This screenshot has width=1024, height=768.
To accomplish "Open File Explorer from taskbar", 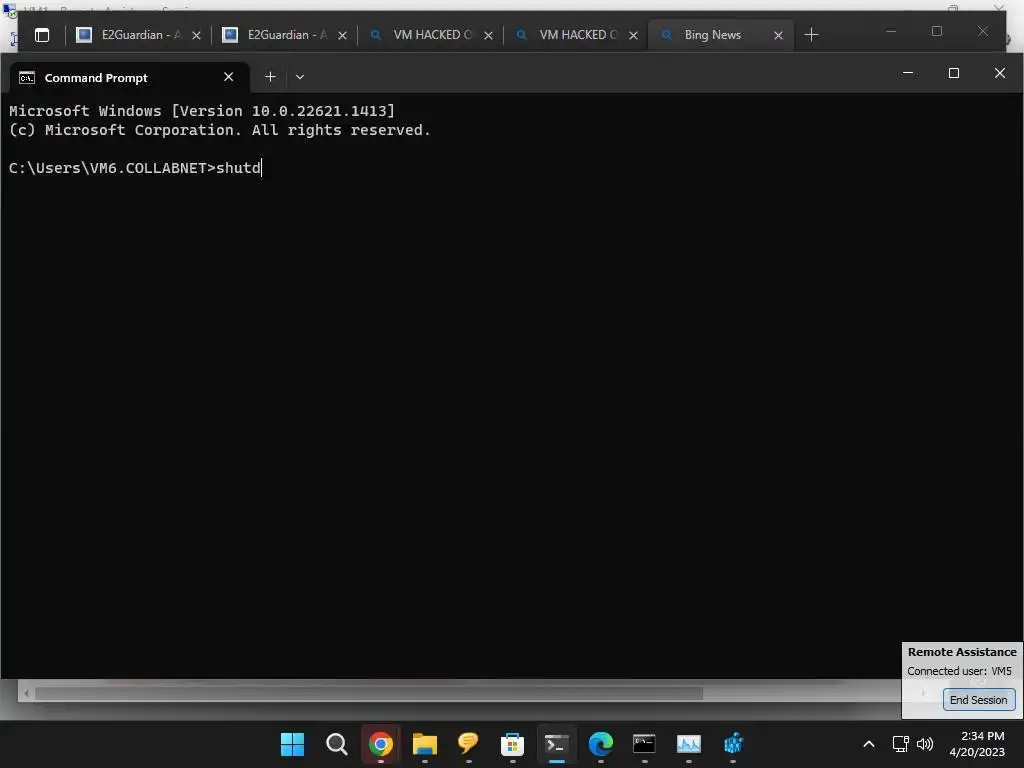I will [424, 744].
